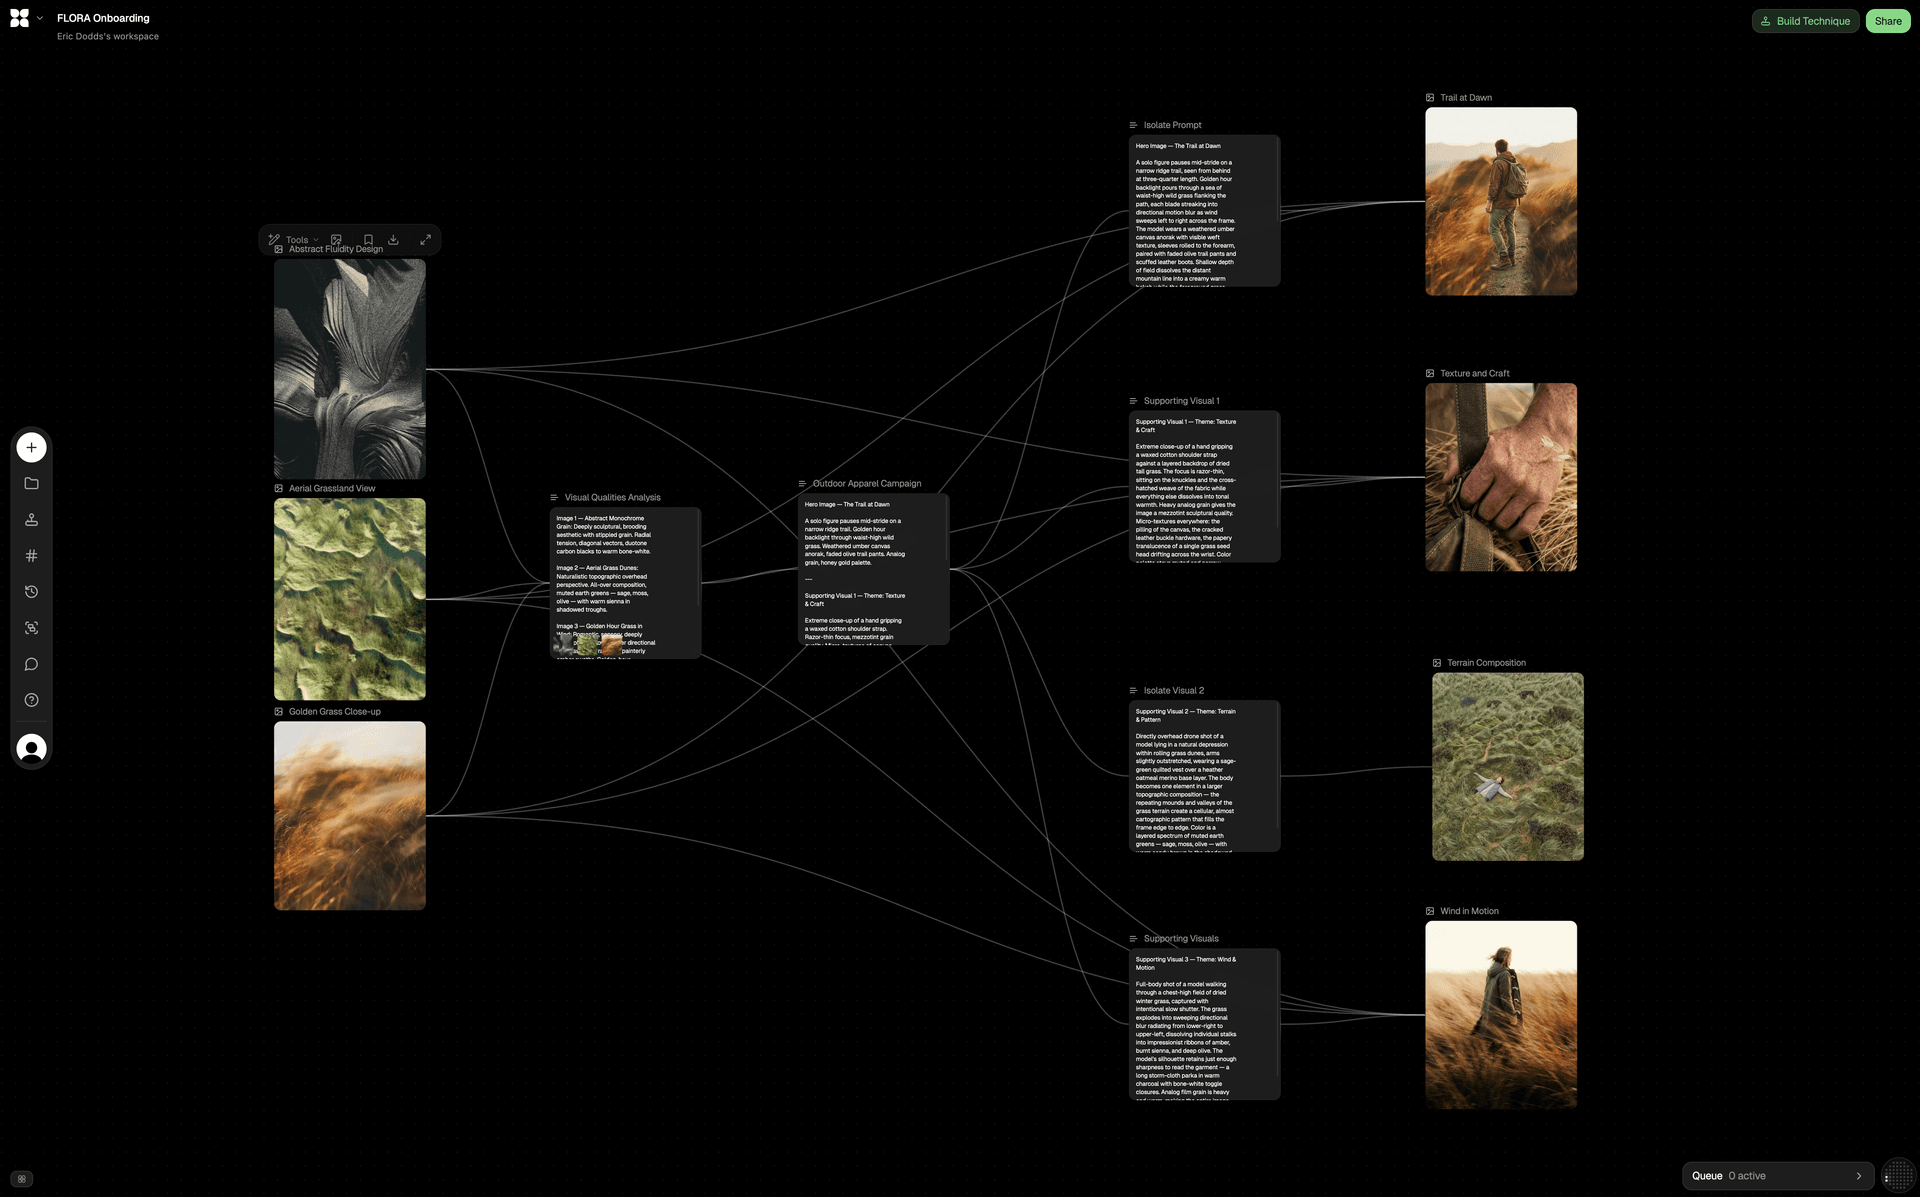Click the green Share button
Viewport: 1920px width, 1197px height.
tap(1887, 21)
